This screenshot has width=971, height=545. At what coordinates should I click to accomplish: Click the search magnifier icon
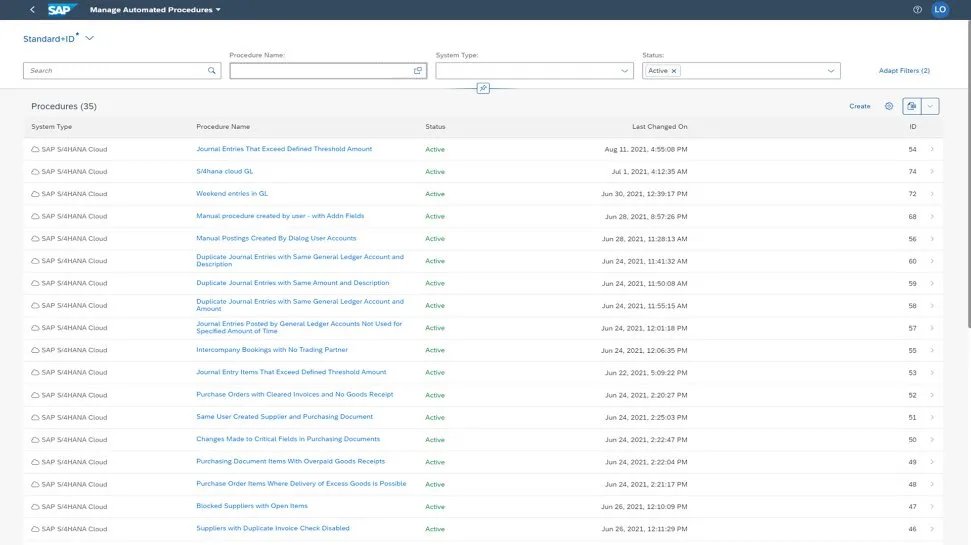pyautogui.click(x=212, y=71)
